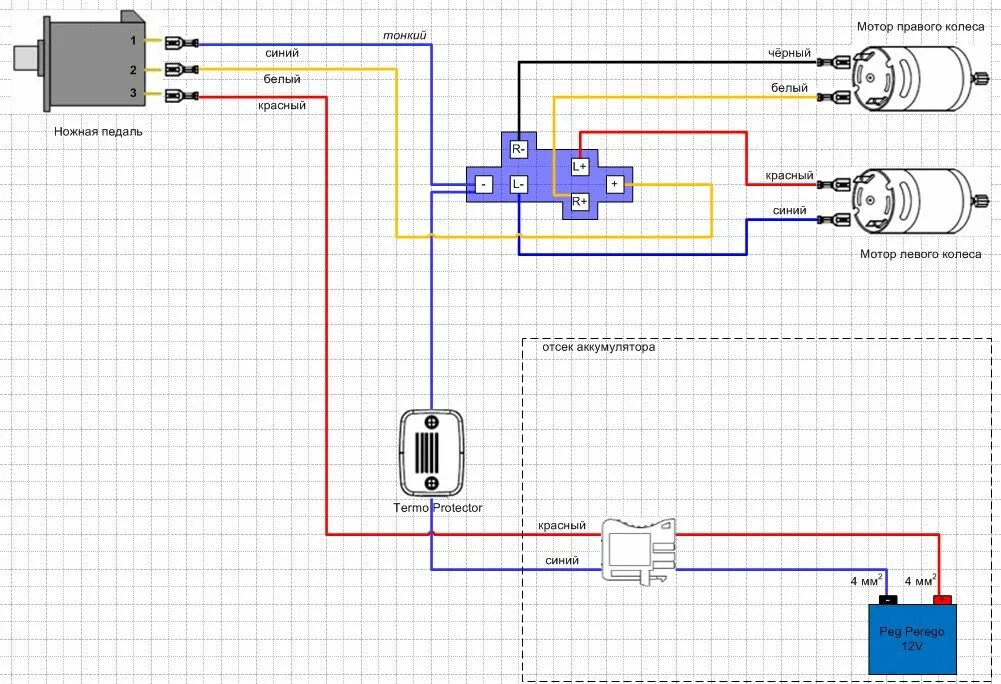This screenshot has width=1001, height=684.
Task: Select the L+ terminal on the junction block
Action: pos(580,167)
